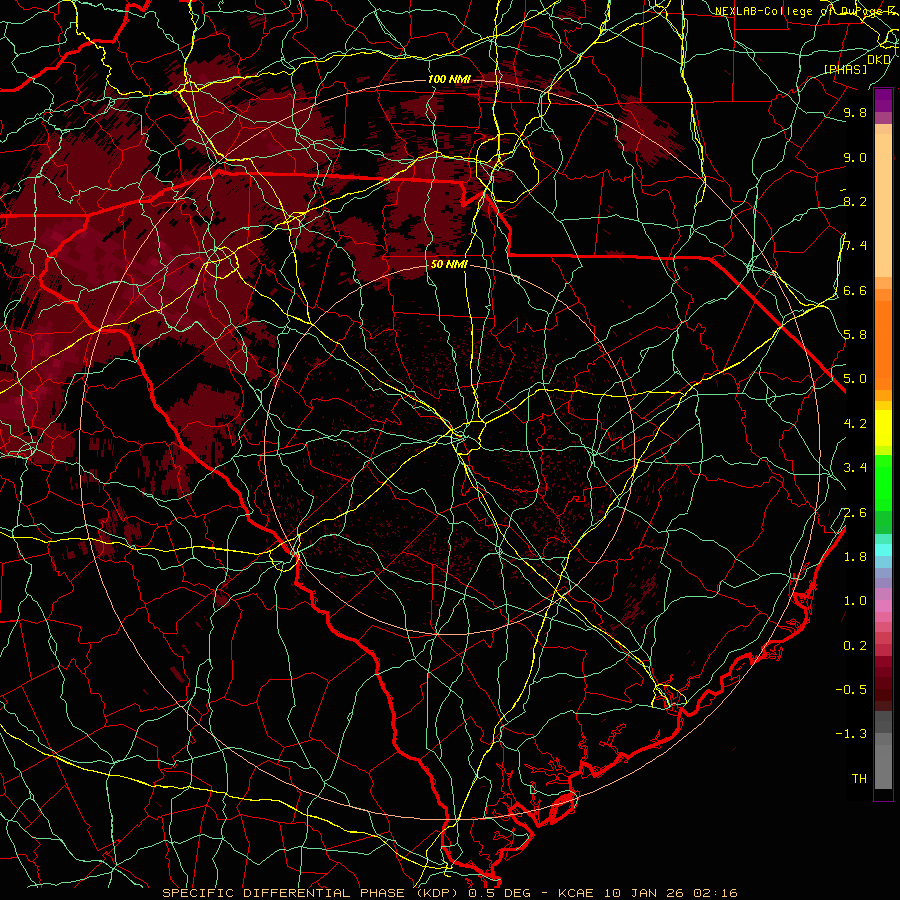Click the 5.8 value on the color scale
This screenshot has width=900, height=900.
855,335
